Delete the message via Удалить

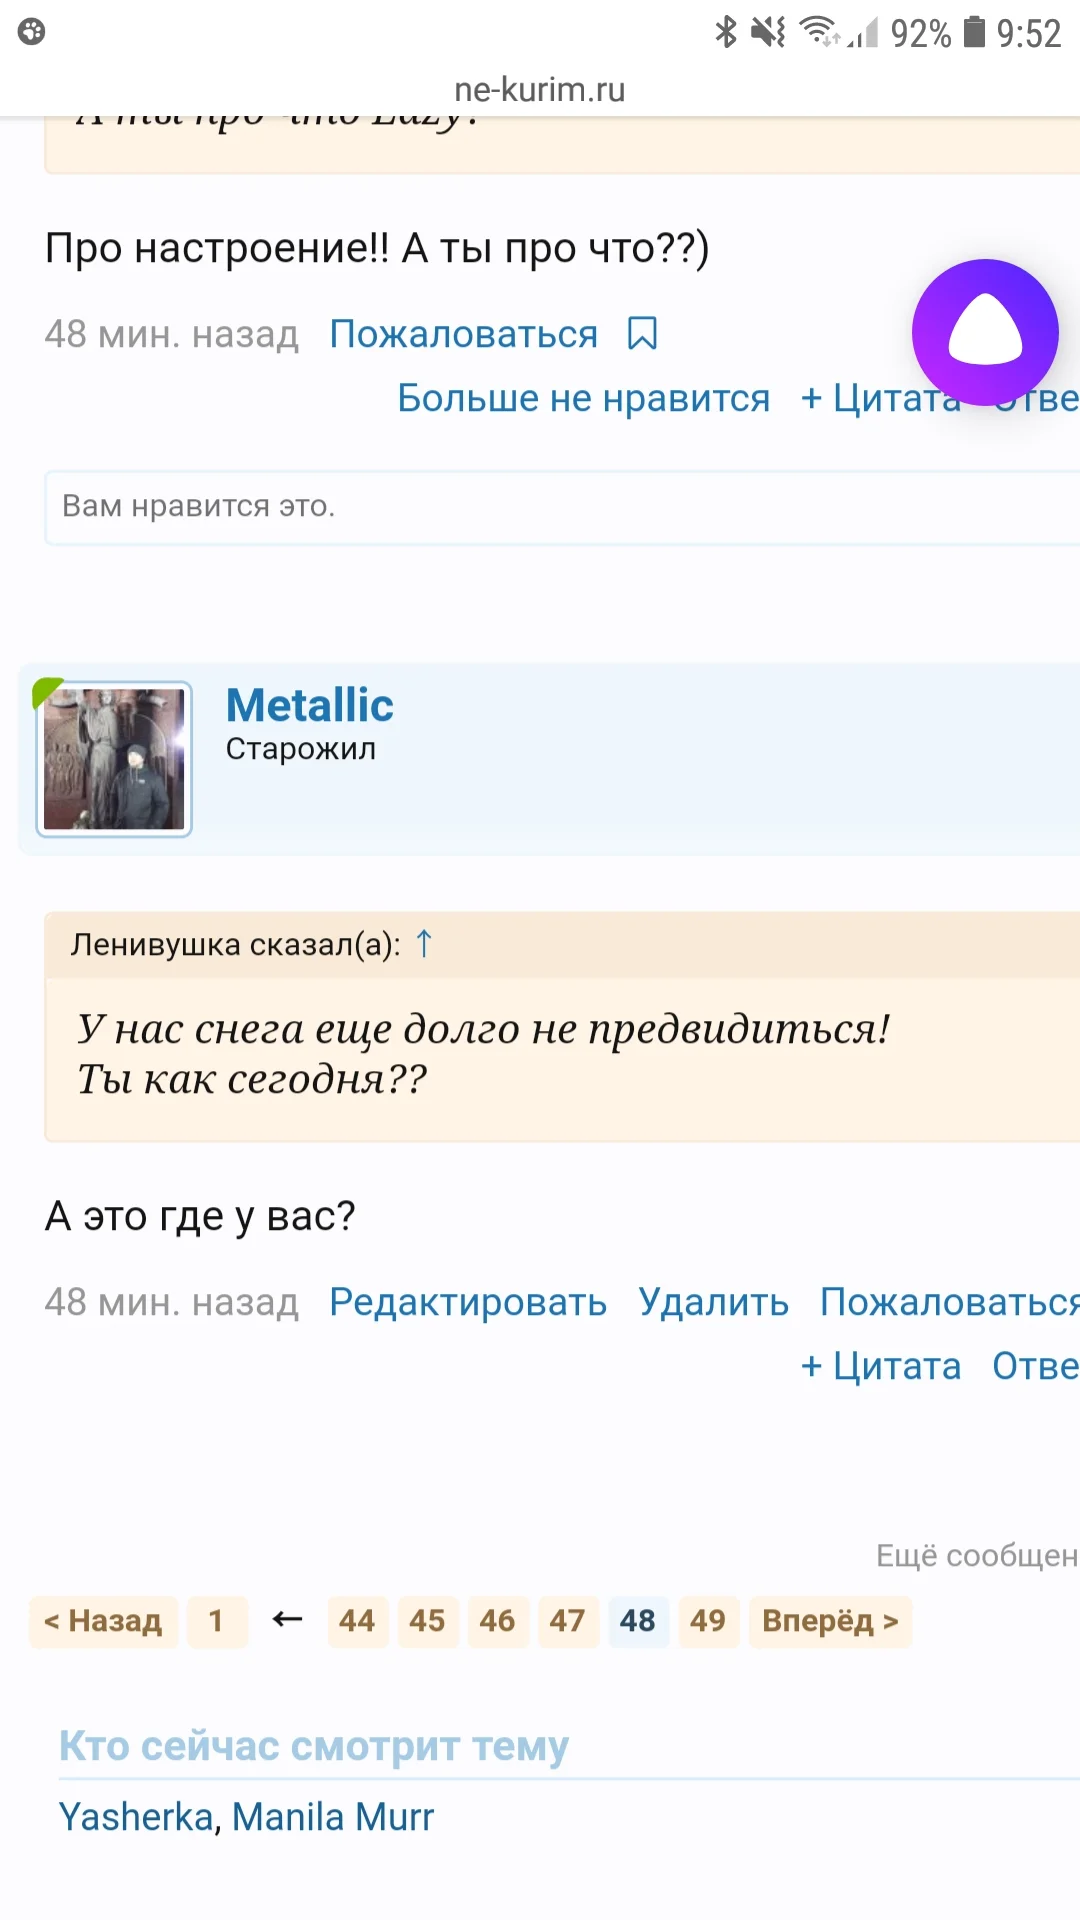(x=713, y=1302)
